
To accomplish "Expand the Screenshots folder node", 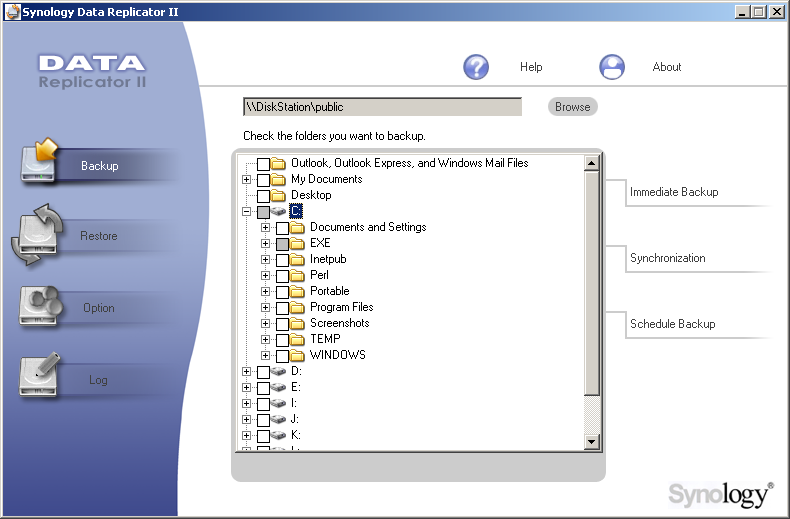I will click(x=265, y=323).
